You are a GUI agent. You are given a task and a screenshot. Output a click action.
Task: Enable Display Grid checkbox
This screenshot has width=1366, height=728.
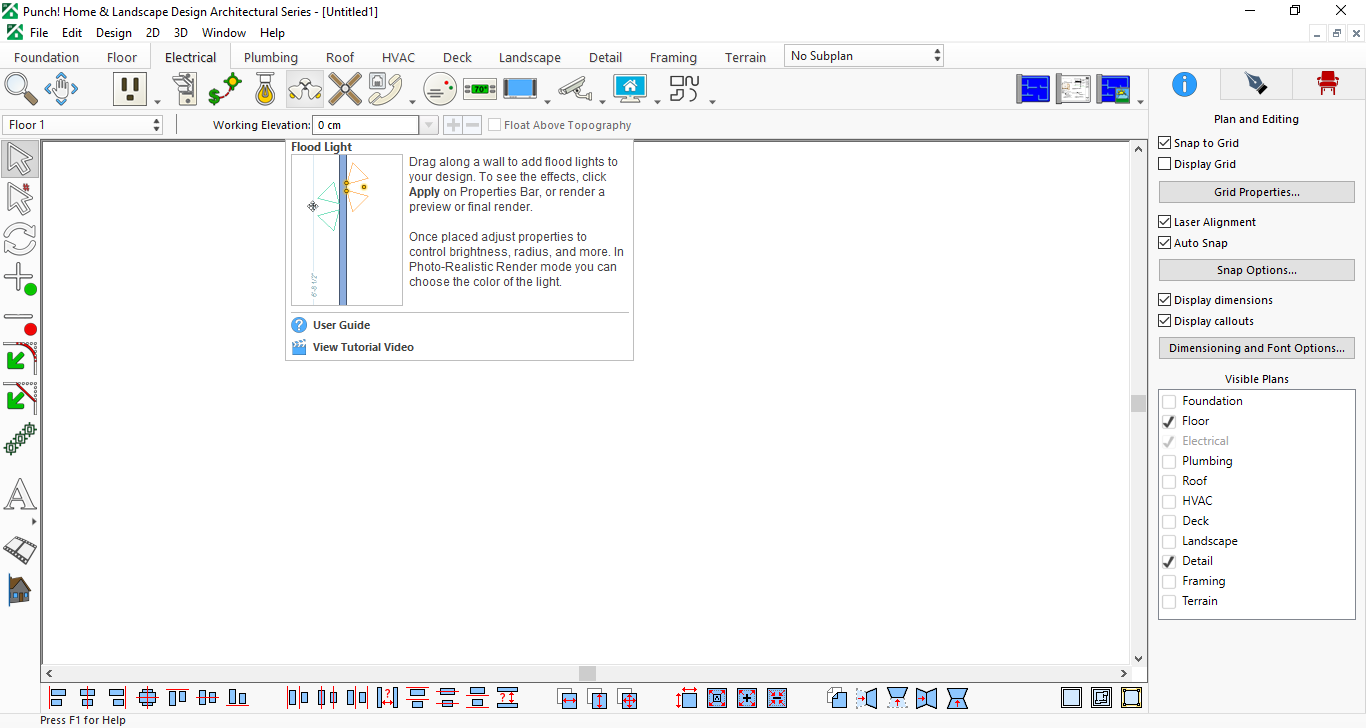[x=1164, y=164]
